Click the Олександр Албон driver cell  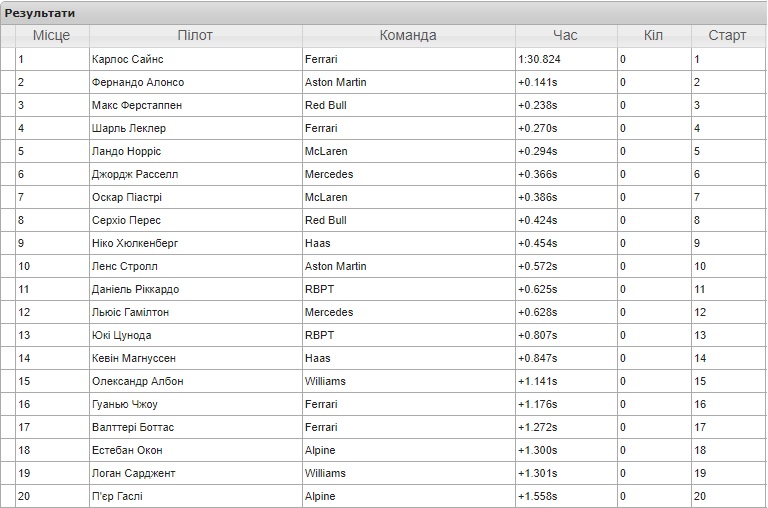195,382
